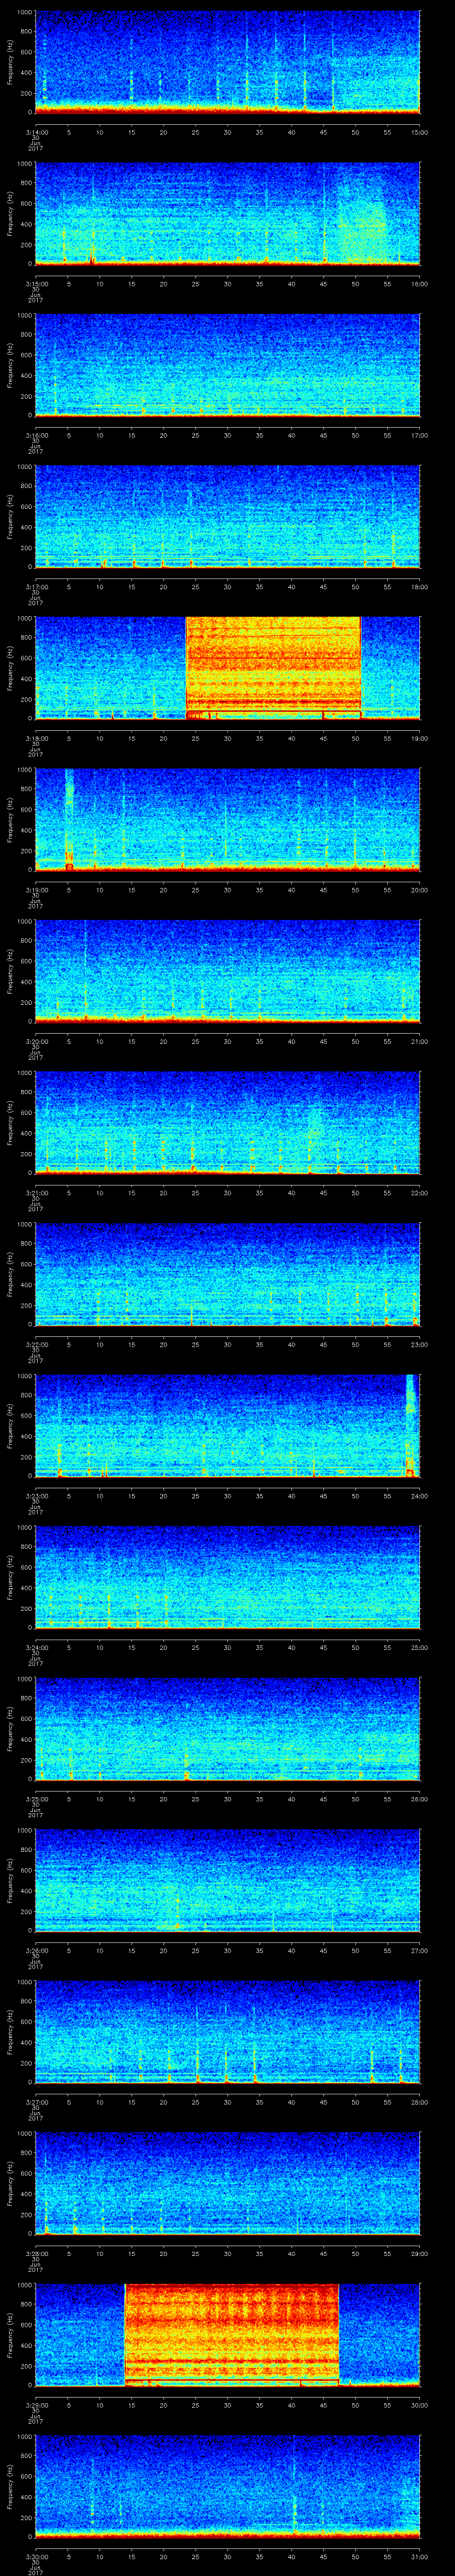Select the 3:22:00 start time label
Viewport: 455px width, 2576px height.
35,1344
